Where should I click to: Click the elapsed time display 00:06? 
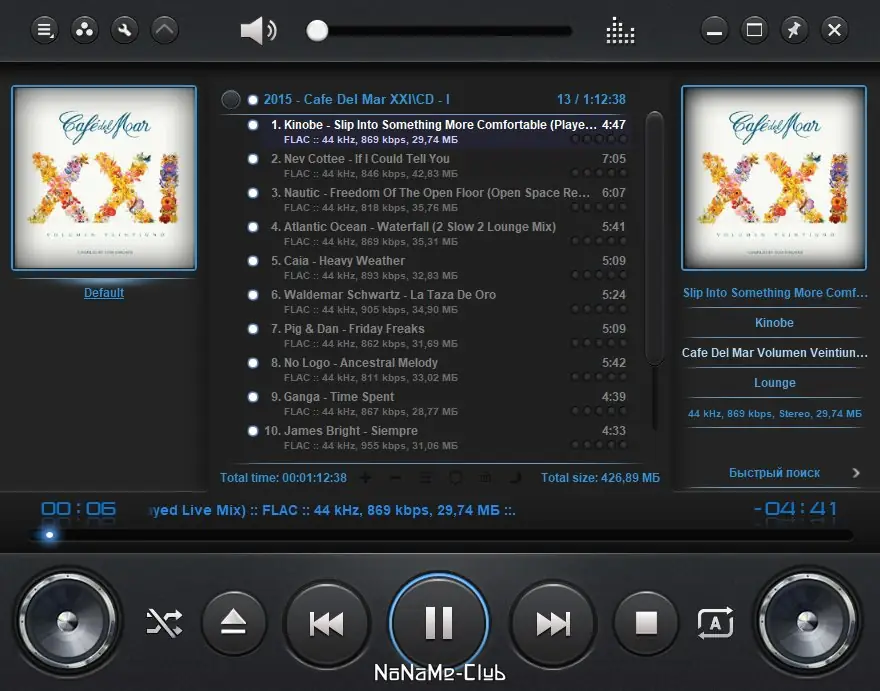coord(79,509)
